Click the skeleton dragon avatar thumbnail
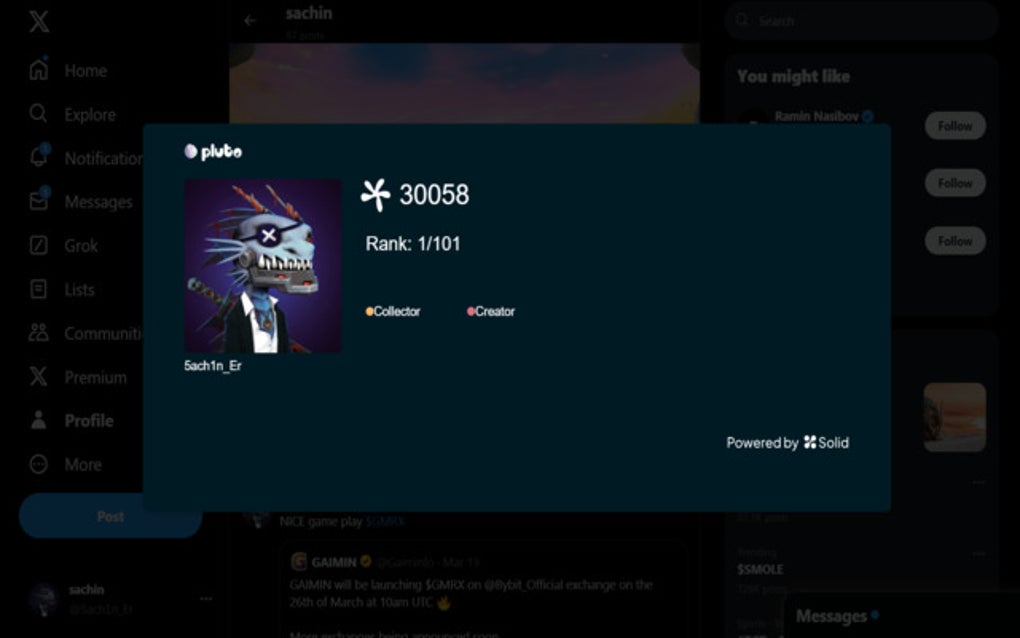The height and width of the screenshot is (638, 1020). click(x=263, y=267)
